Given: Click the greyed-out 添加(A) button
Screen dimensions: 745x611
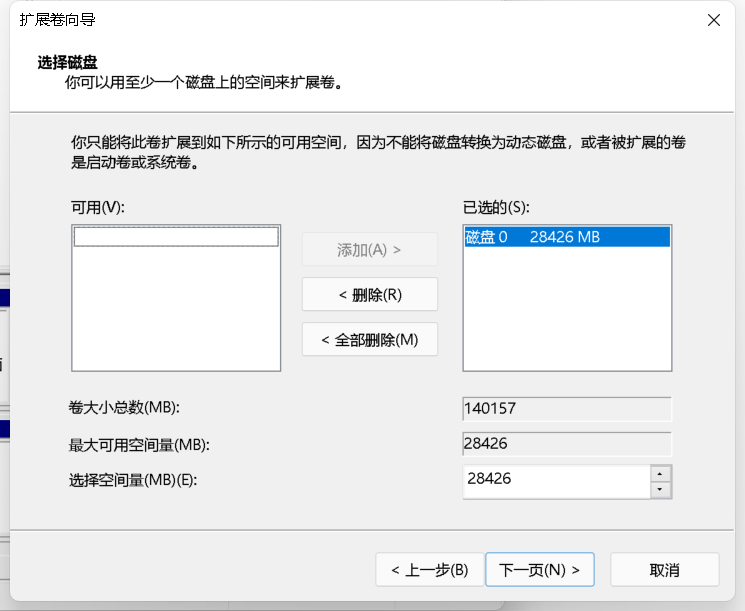Looking at the screenshot, I should (x=370, y=249).
